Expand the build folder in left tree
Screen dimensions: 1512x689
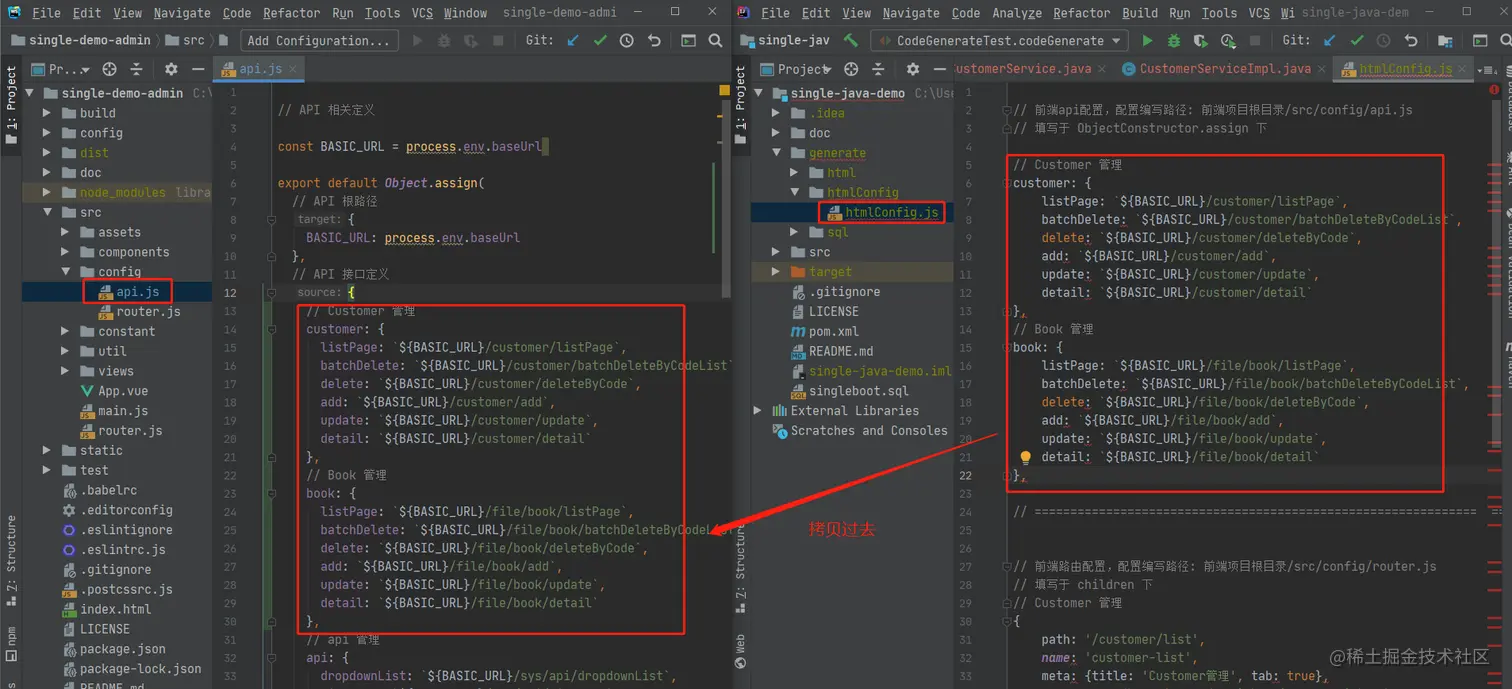point(47,113)
